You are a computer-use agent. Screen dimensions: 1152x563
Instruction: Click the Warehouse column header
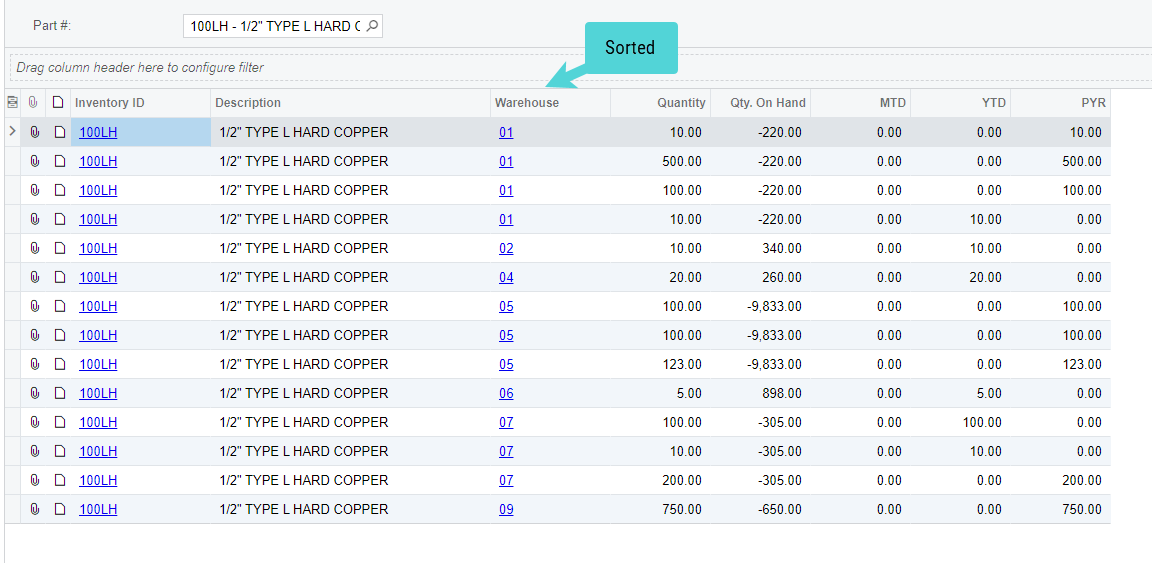550,103
